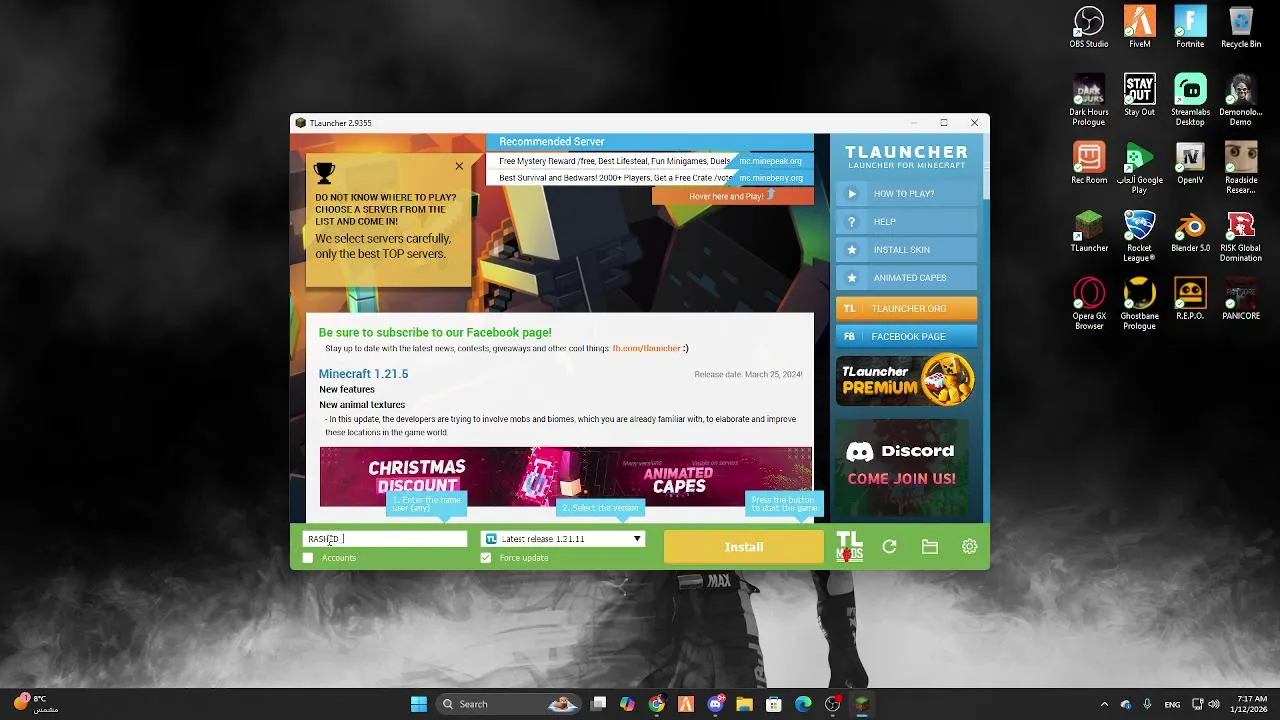Click the yellow Install button
Screen dimensions: 1280x720
click(743, 547)
